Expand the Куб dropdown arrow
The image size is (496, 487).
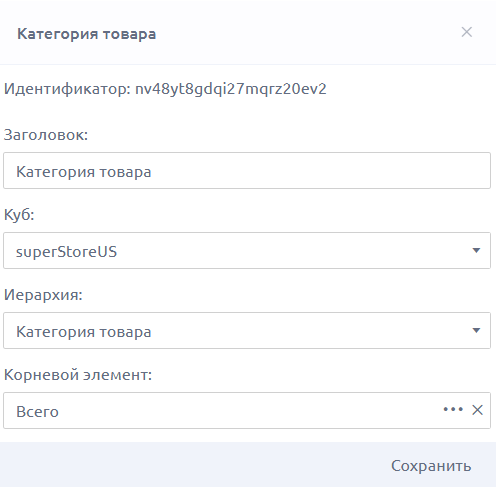click(x=476, y=250)
